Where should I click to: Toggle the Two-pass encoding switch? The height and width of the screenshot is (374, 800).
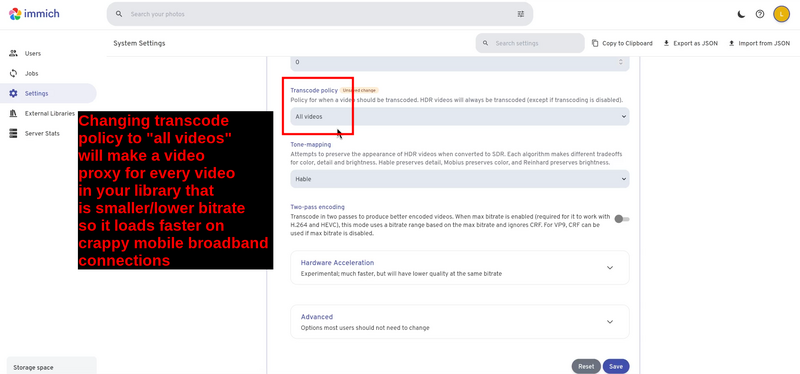(x=622, y=219)
